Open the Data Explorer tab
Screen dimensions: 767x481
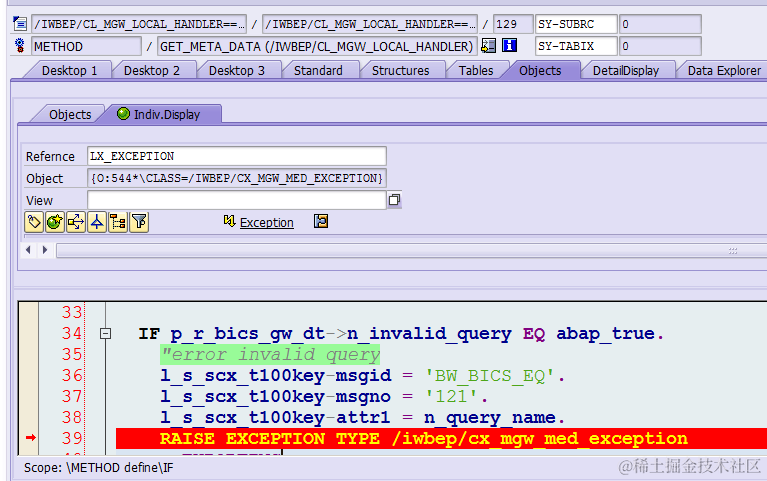[724, 70]
